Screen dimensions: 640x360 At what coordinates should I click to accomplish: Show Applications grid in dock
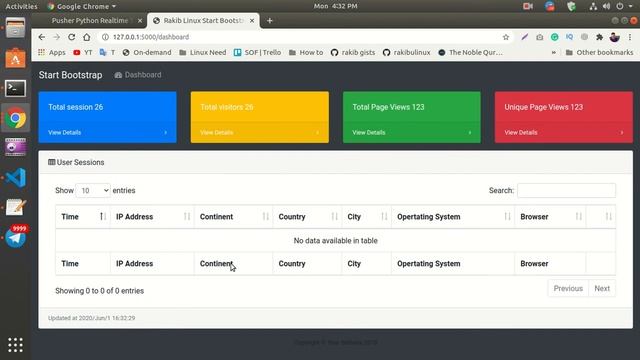coord(15,345)
